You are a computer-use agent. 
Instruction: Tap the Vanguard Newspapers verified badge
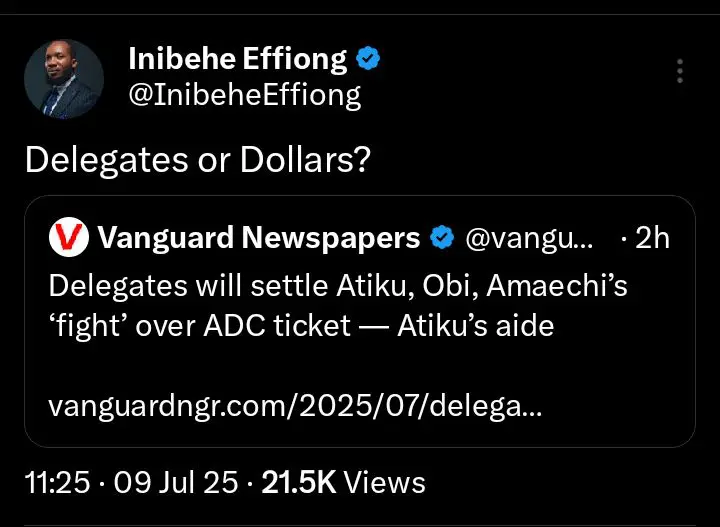point(441,238)
